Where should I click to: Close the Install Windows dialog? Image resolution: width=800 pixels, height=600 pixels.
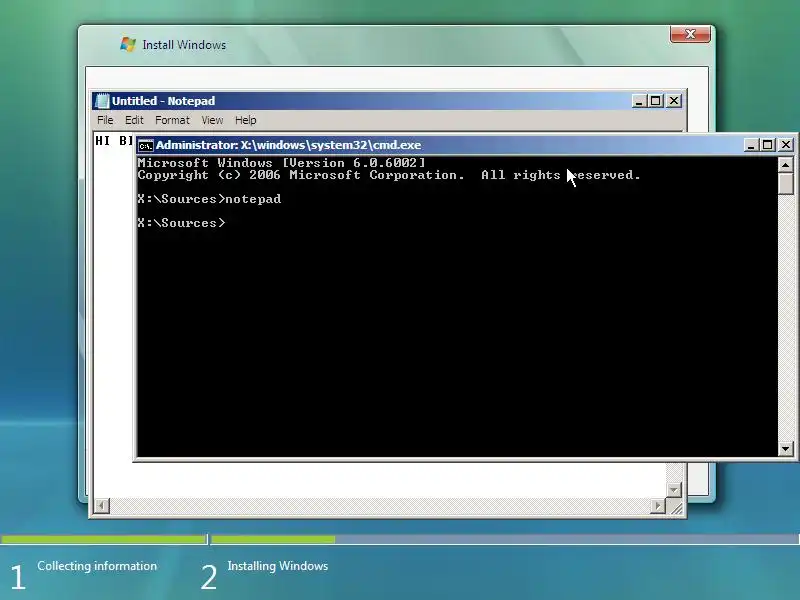pyautogui.click(x=690, y=34)
